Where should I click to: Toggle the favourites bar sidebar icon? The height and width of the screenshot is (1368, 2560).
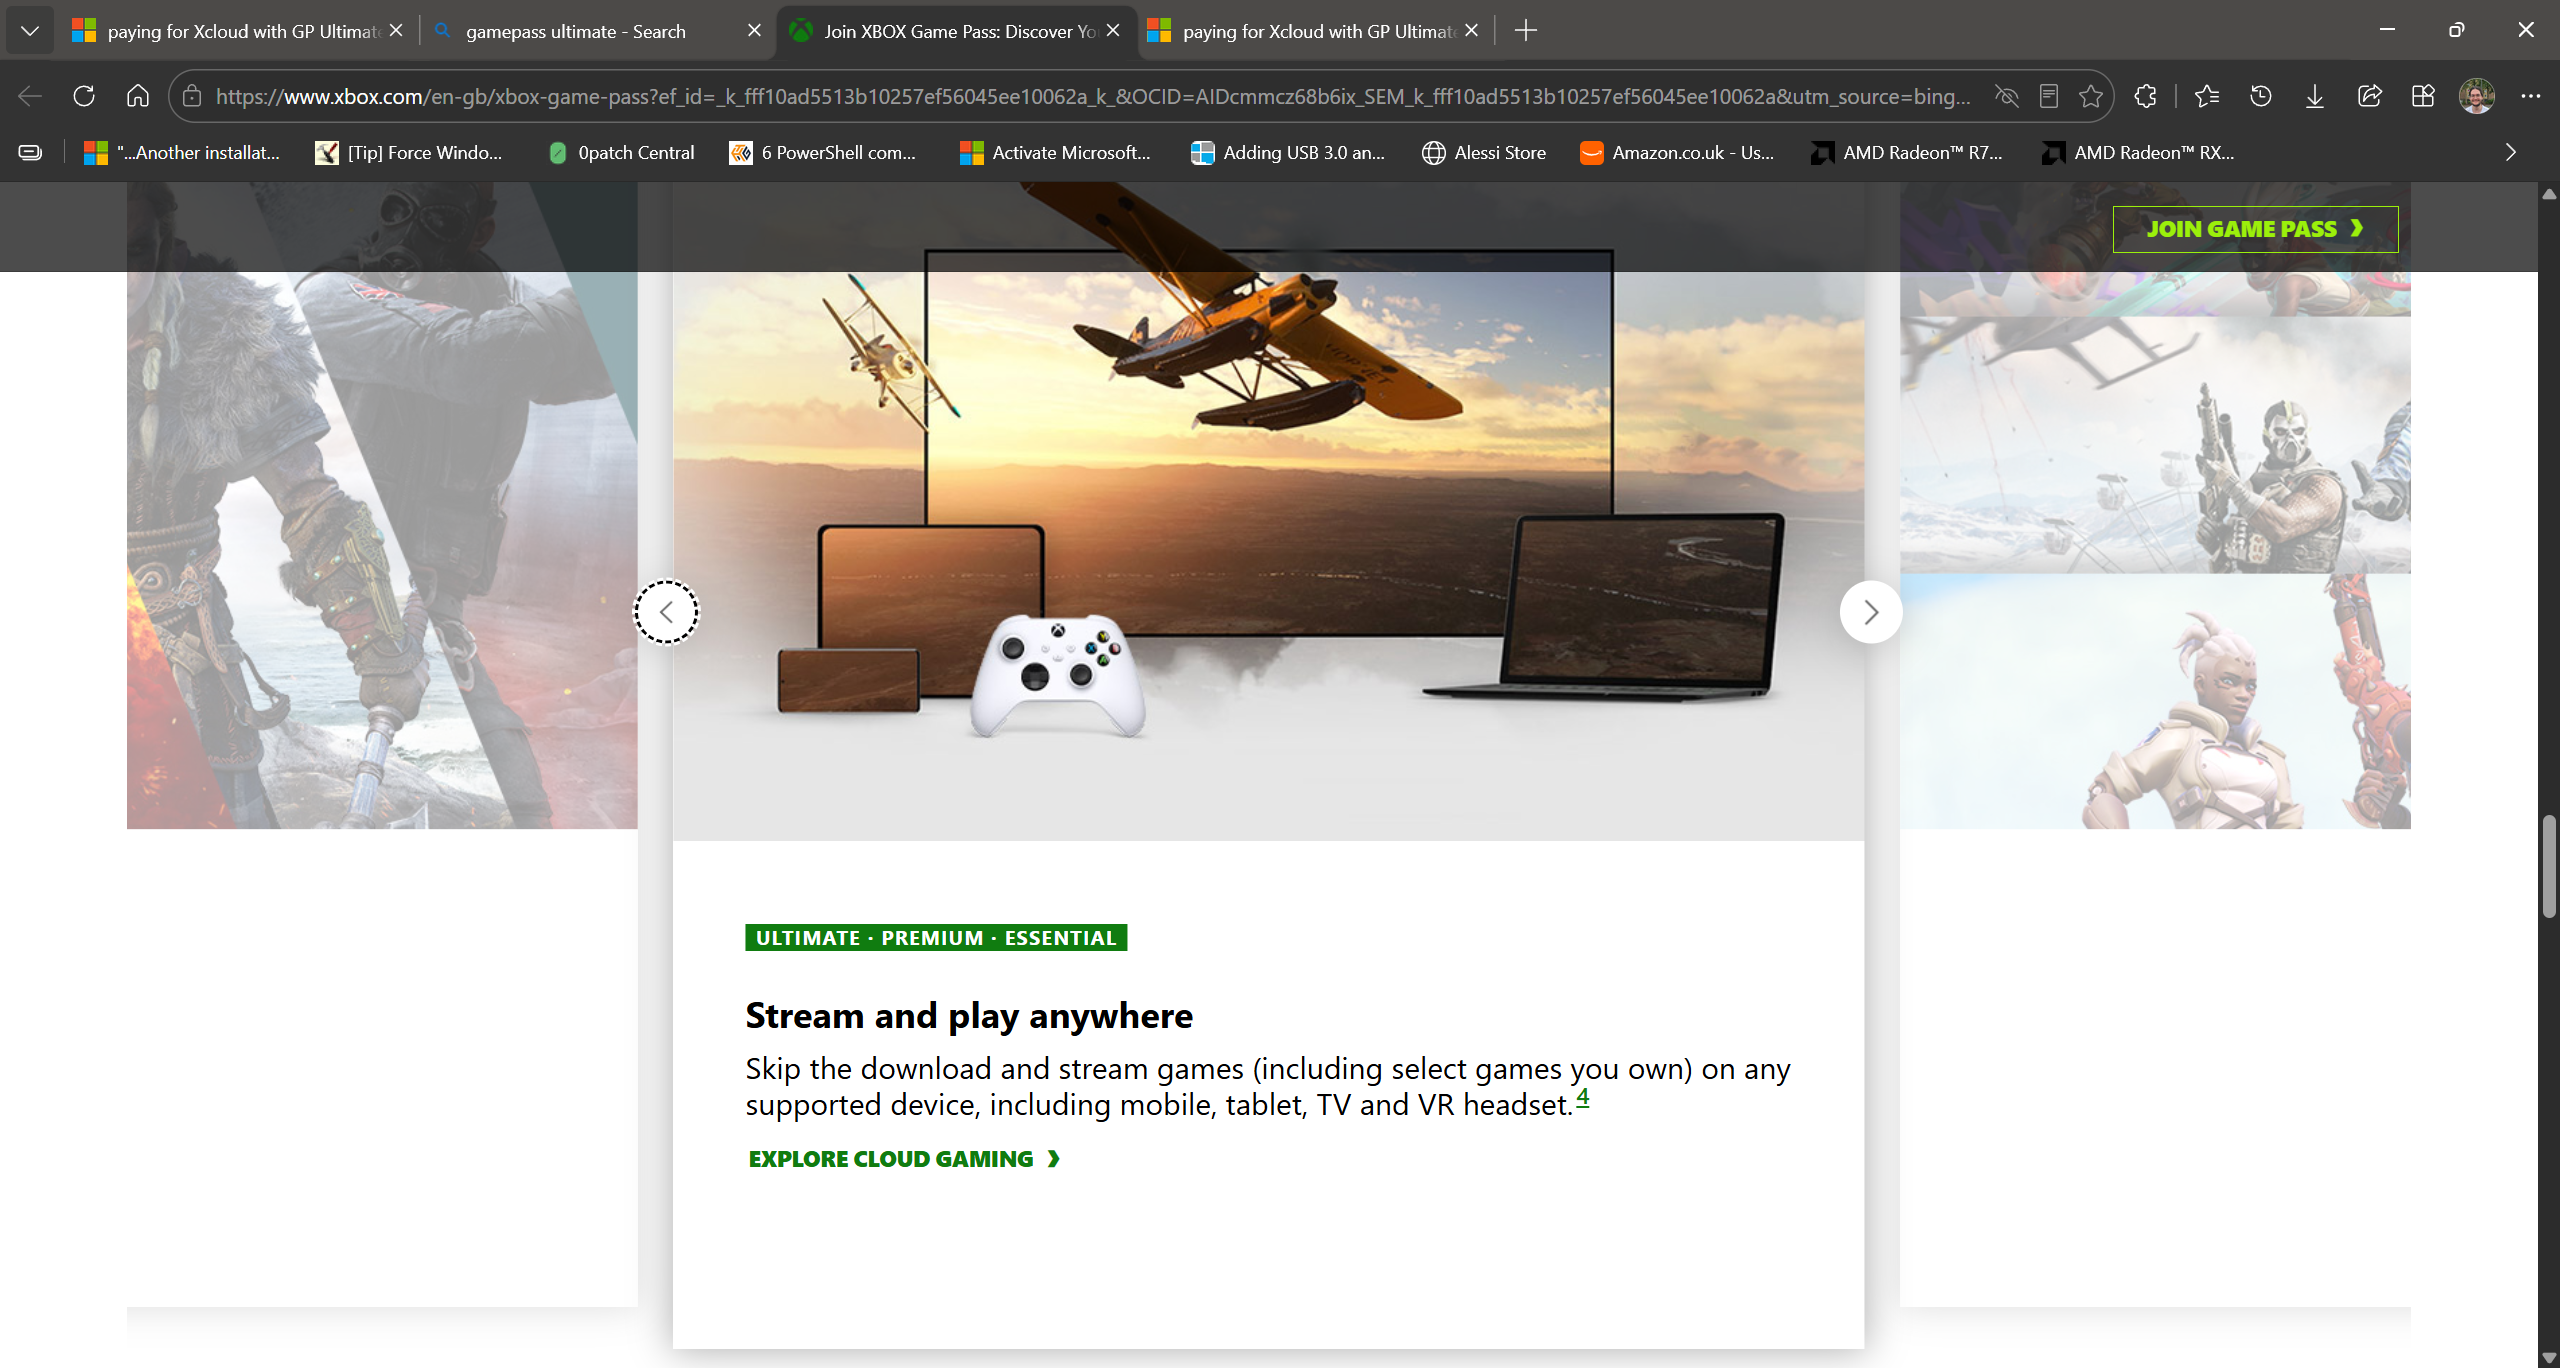30,152
